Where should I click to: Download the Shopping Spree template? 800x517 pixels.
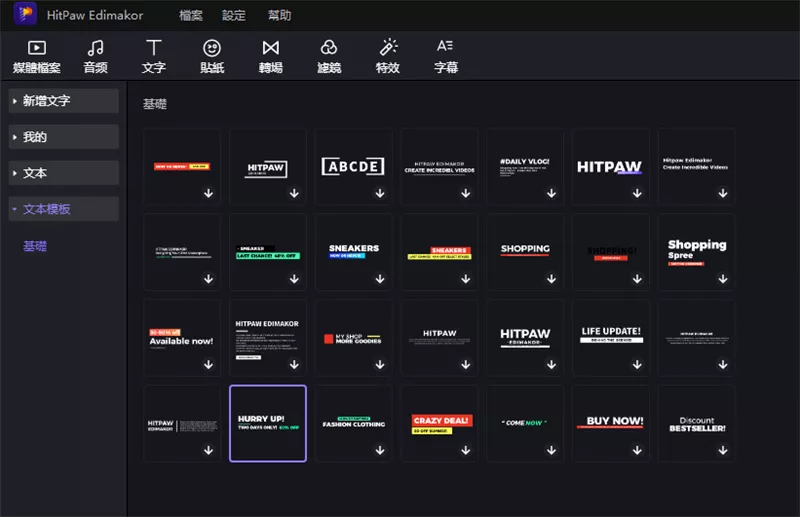click(x=723, y=279)
